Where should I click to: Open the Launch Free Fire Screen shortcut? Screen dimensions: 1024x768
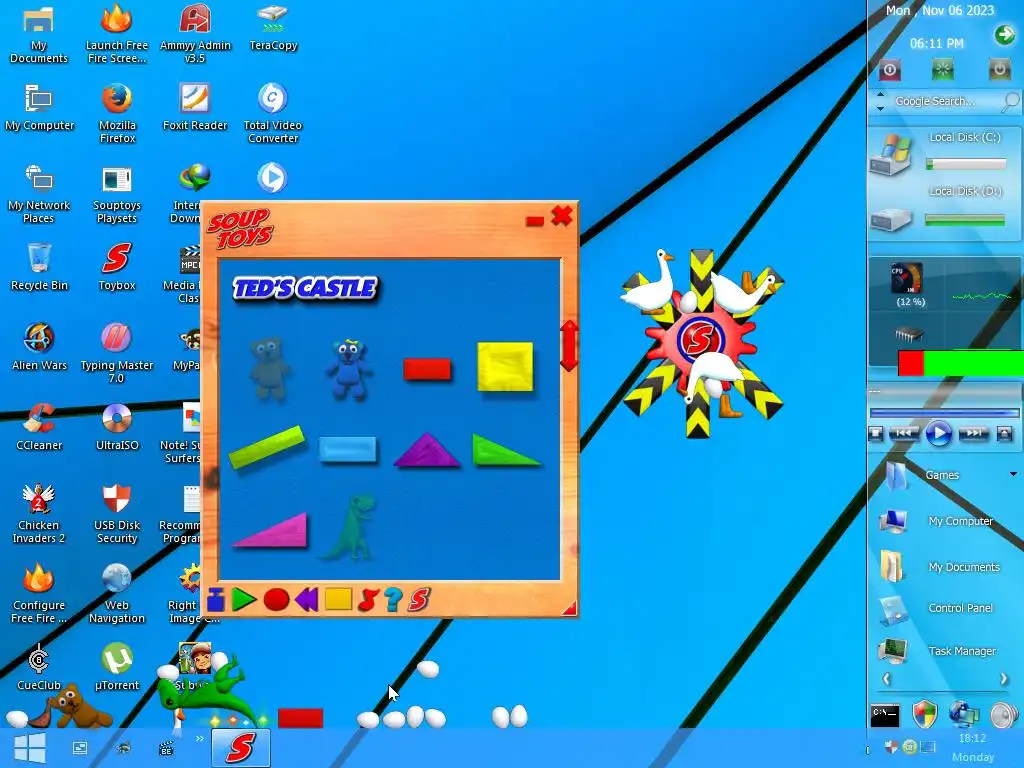[117, 33]
